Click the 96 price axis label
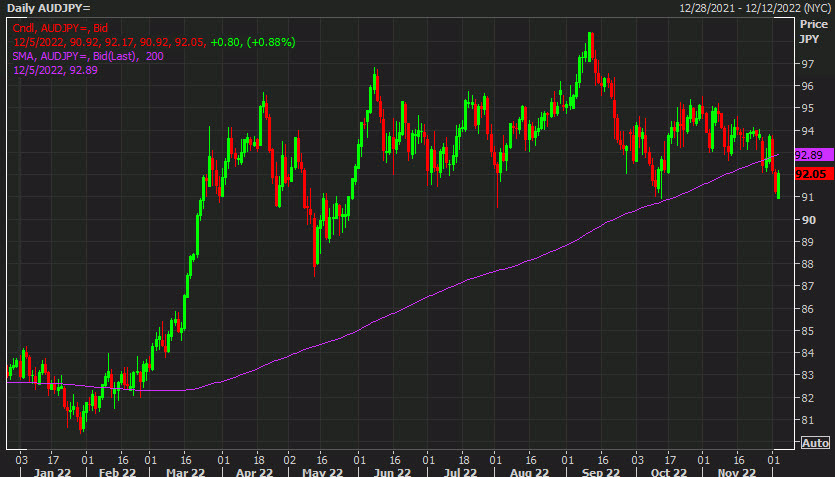The image size is (835, 477). (x=807, y=86)
